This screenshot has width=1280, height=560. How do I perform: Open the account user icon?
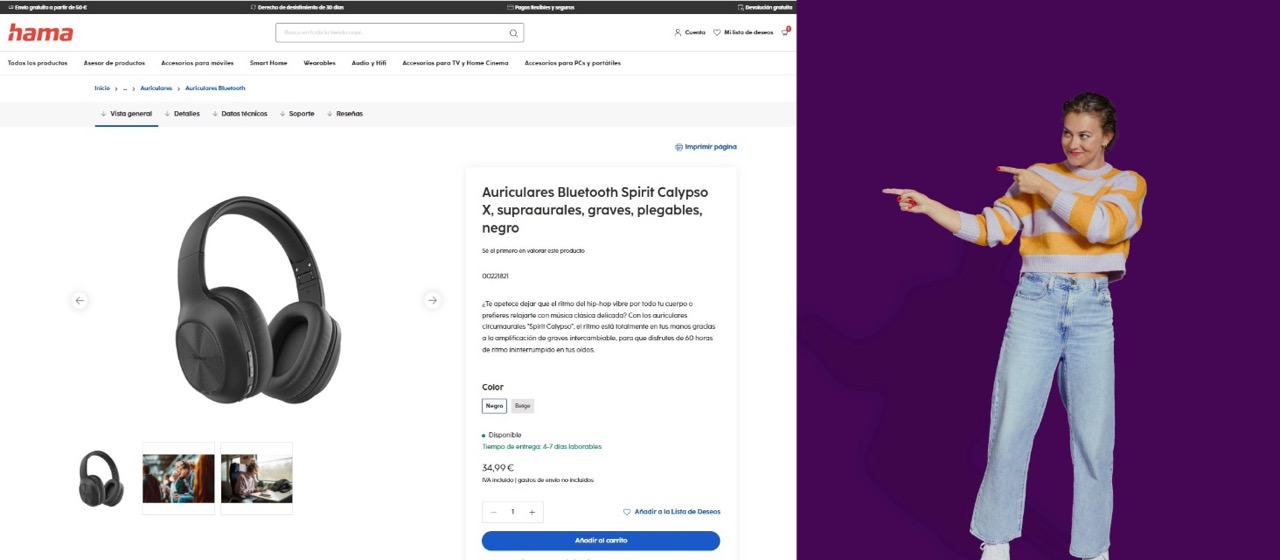678,33
